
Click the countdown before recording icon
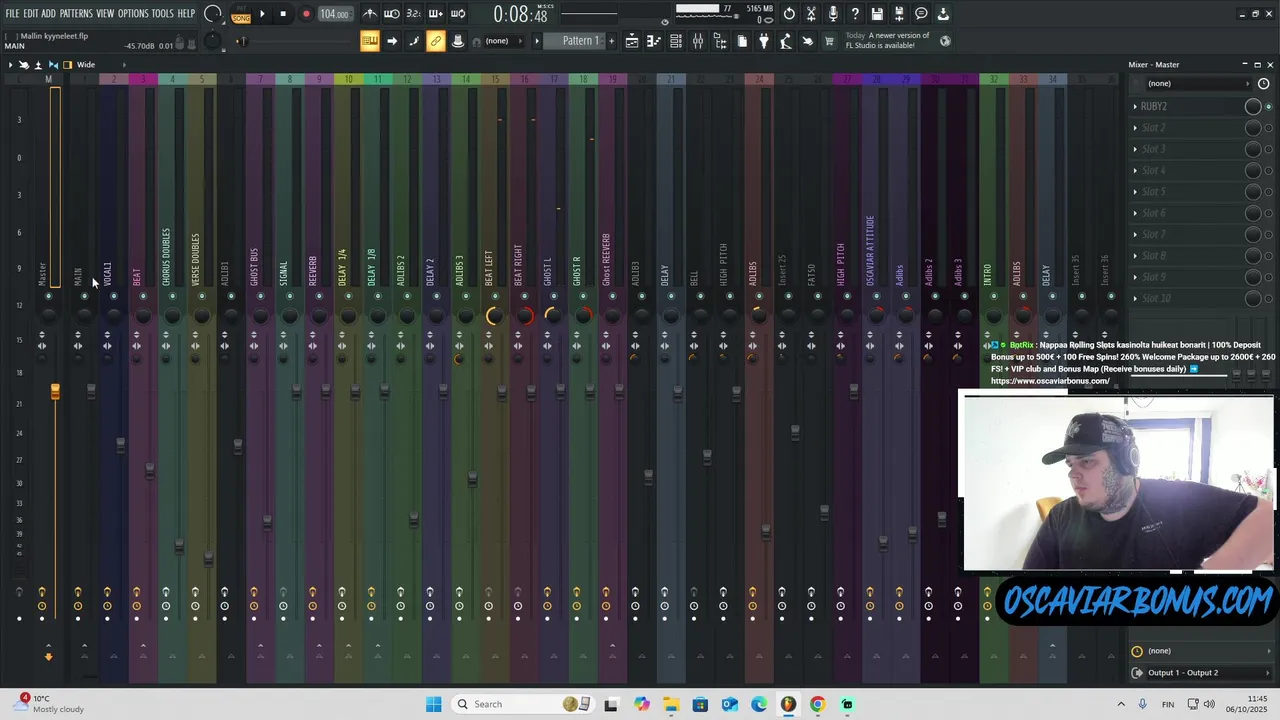pos(414,14)
